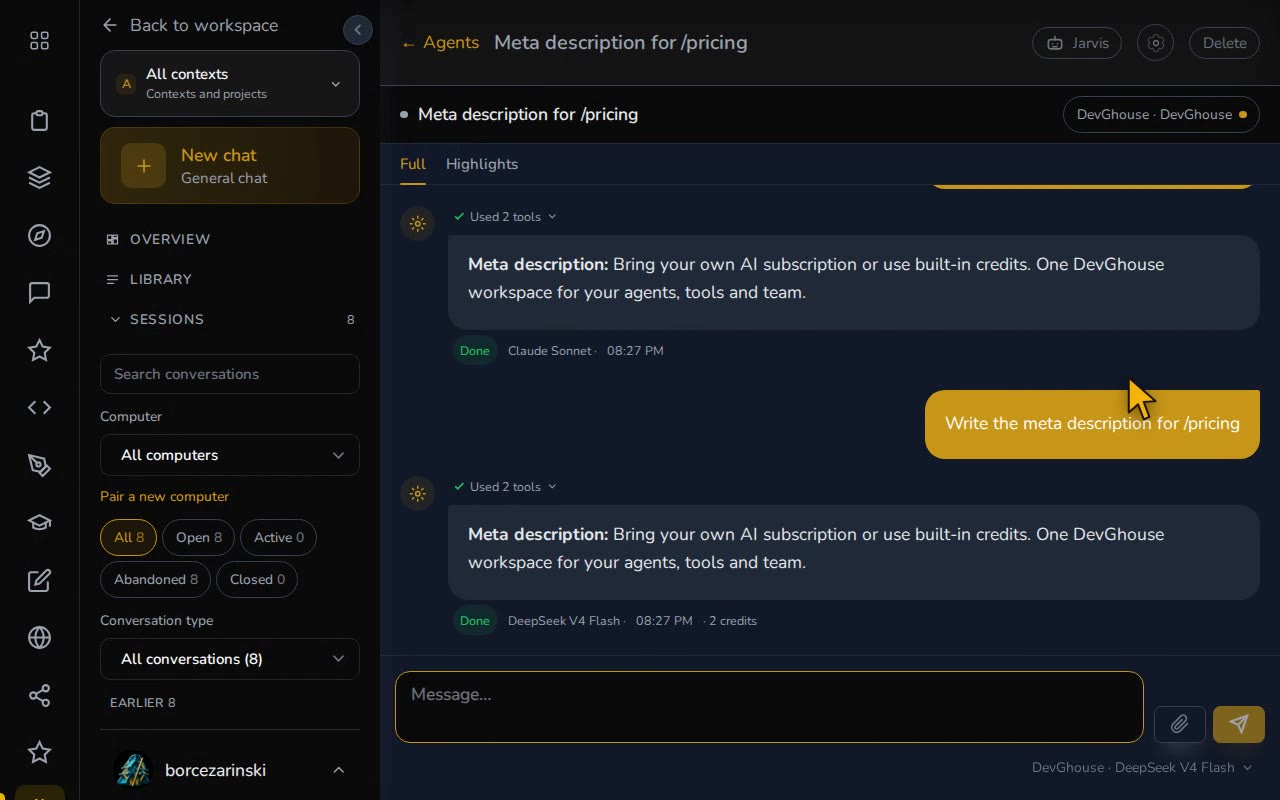The width and height of the screenshot is (1280, 800).
Task: Focus the Search conversations field
Action: coord(230,374)
